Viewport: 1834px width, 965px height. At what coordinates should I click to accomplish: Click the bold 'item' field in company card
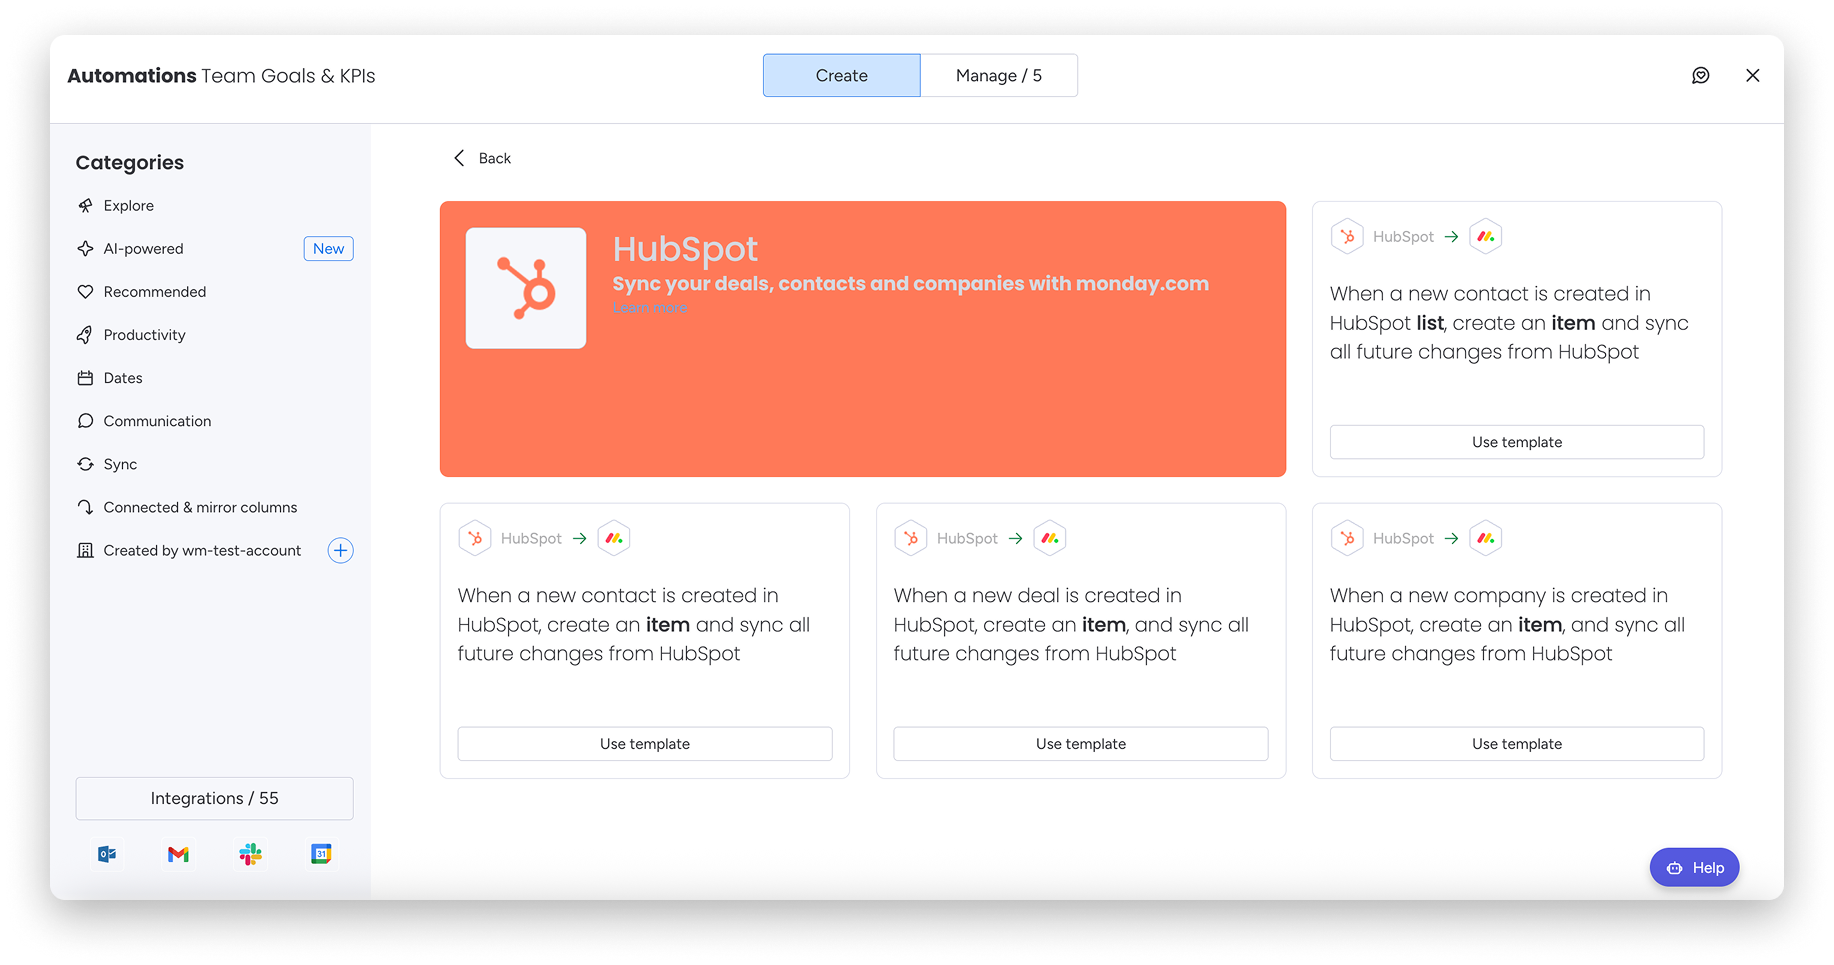(x=1540, y=625)
